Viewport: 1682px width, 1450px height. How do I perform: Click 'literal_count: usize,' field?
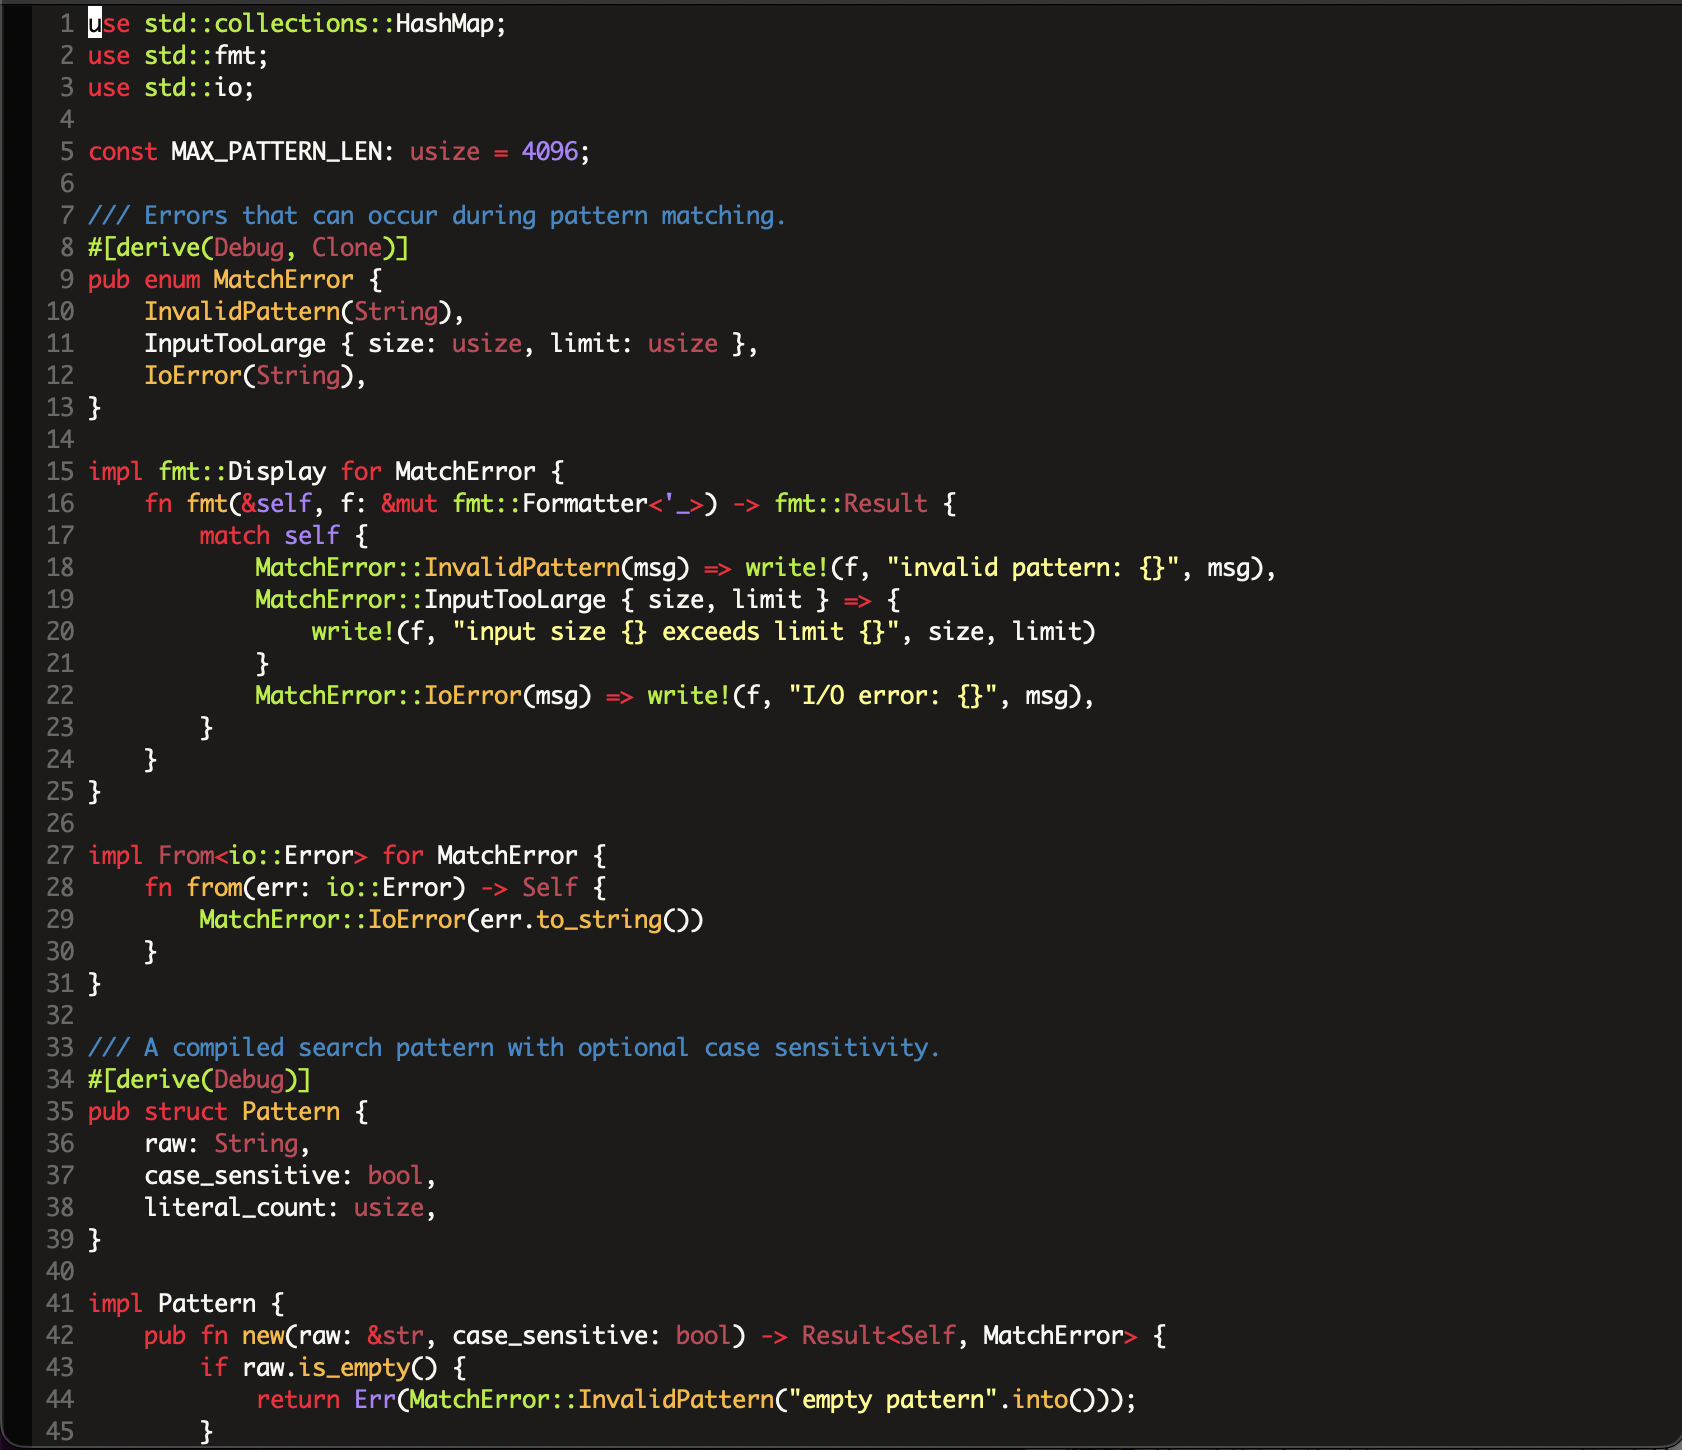point(290,1207)
